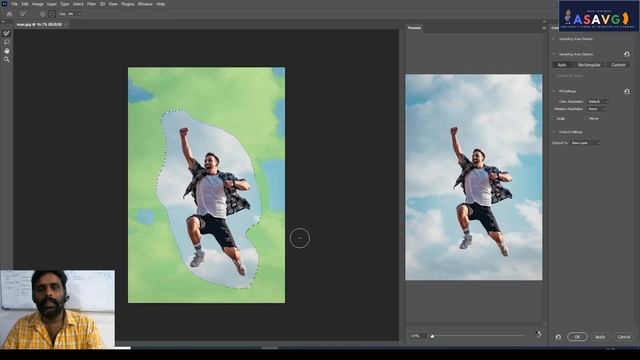The height and width of the screenshot is (360, 640).
Task: Open the Image menu
Action: 38,4
